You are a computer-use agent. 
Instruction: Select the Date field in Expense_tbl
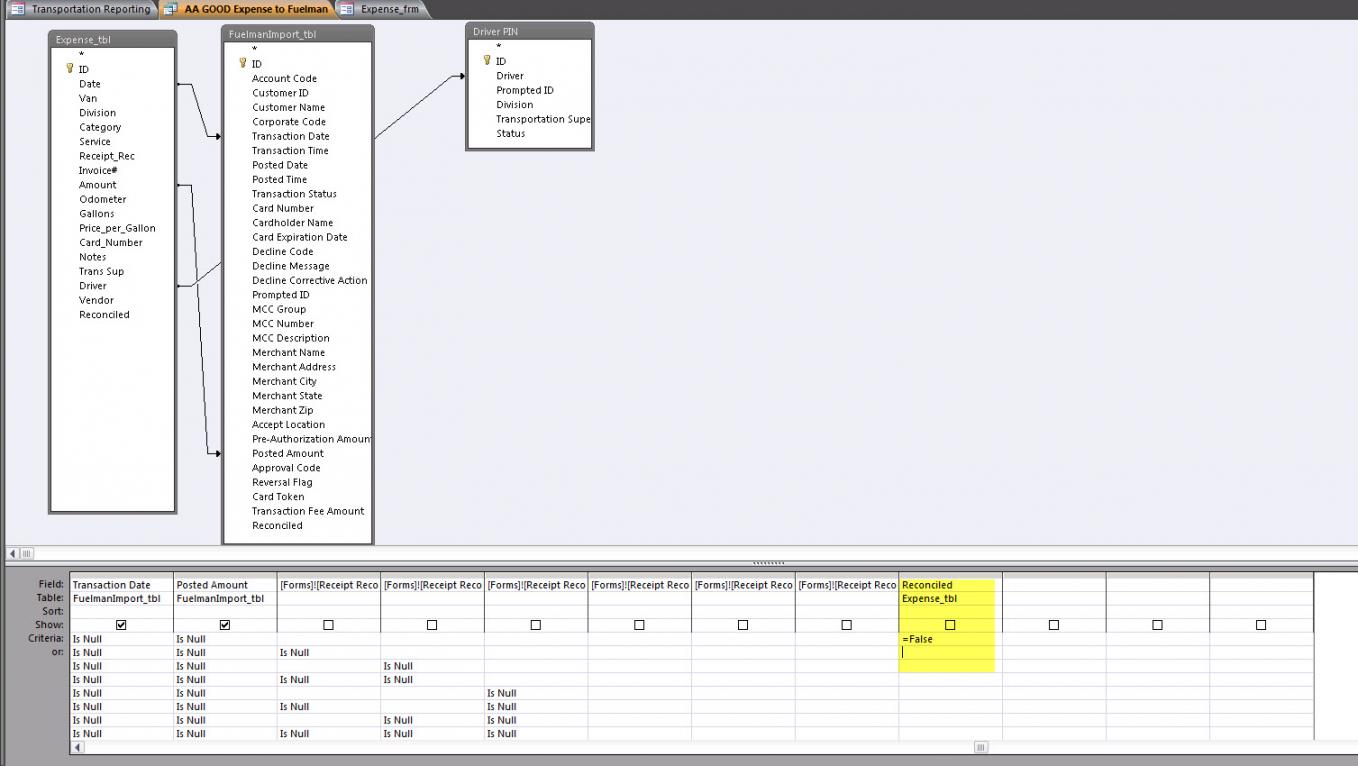90,84
